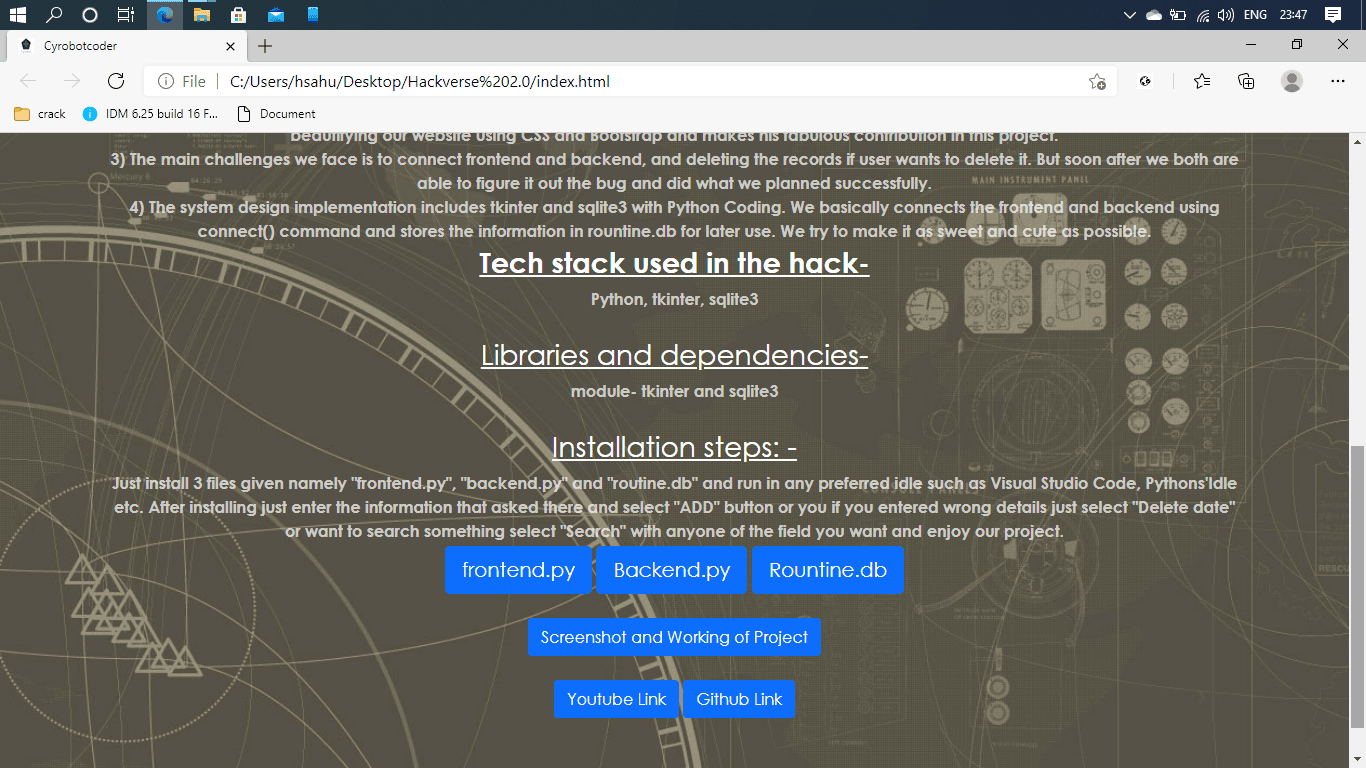Viewport: 1366px width, 768px height.
Task: Download the frontend.py file
Action: coord(518,570)
